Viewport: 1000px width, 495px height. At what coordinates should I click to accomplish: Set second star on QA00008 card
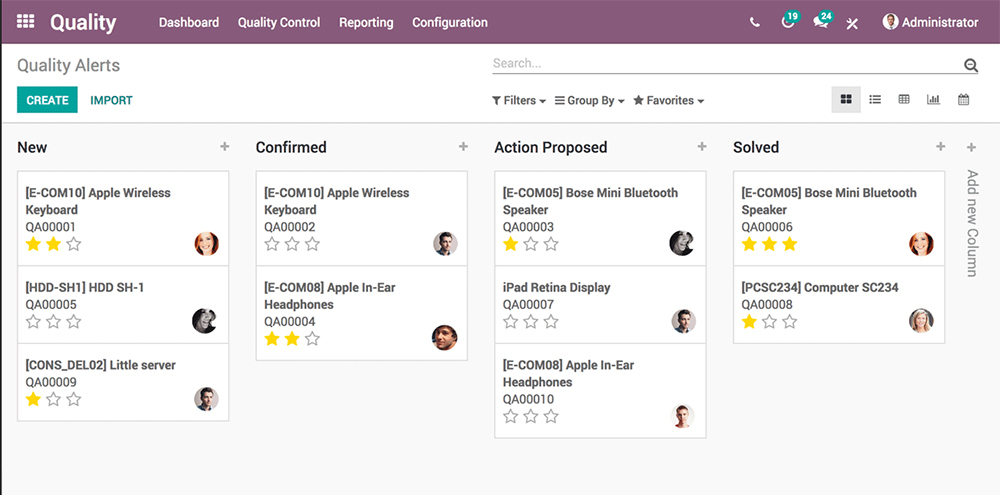769,322
